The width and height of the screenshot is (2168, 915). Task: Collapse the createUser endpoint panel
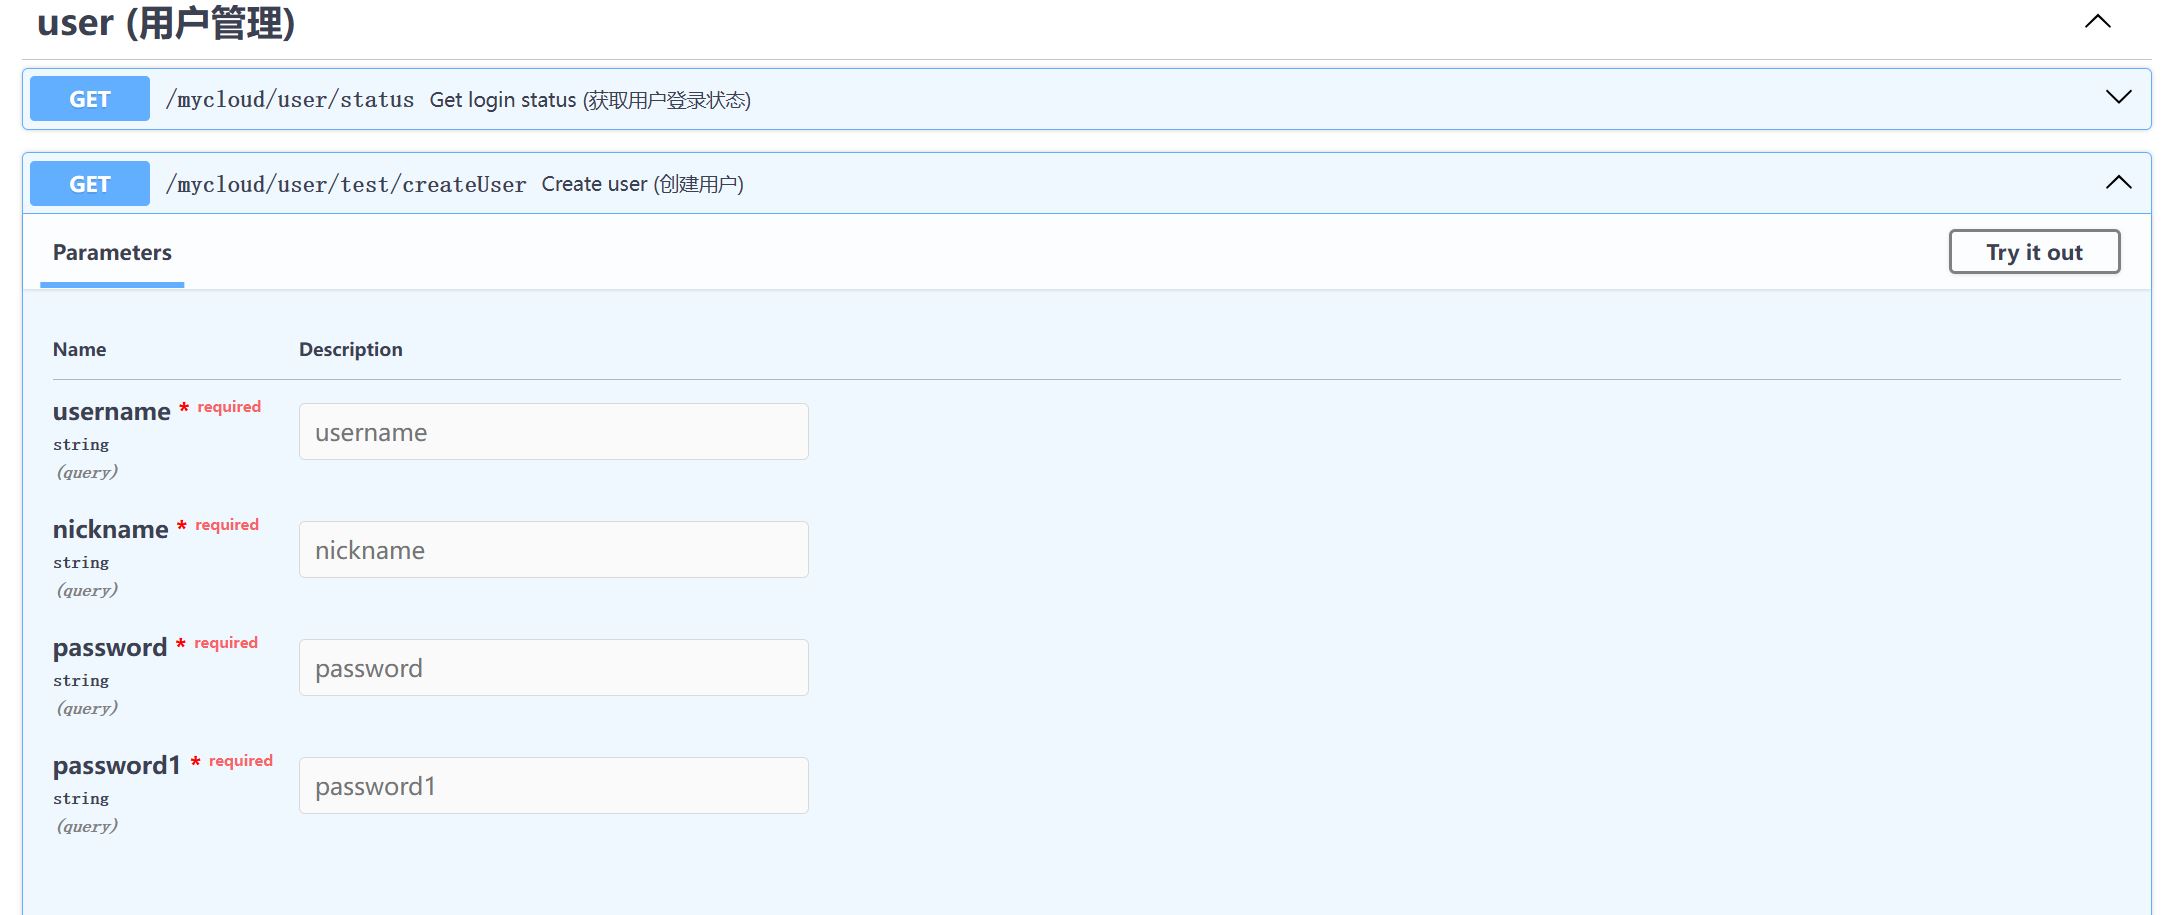(2117, 181)
